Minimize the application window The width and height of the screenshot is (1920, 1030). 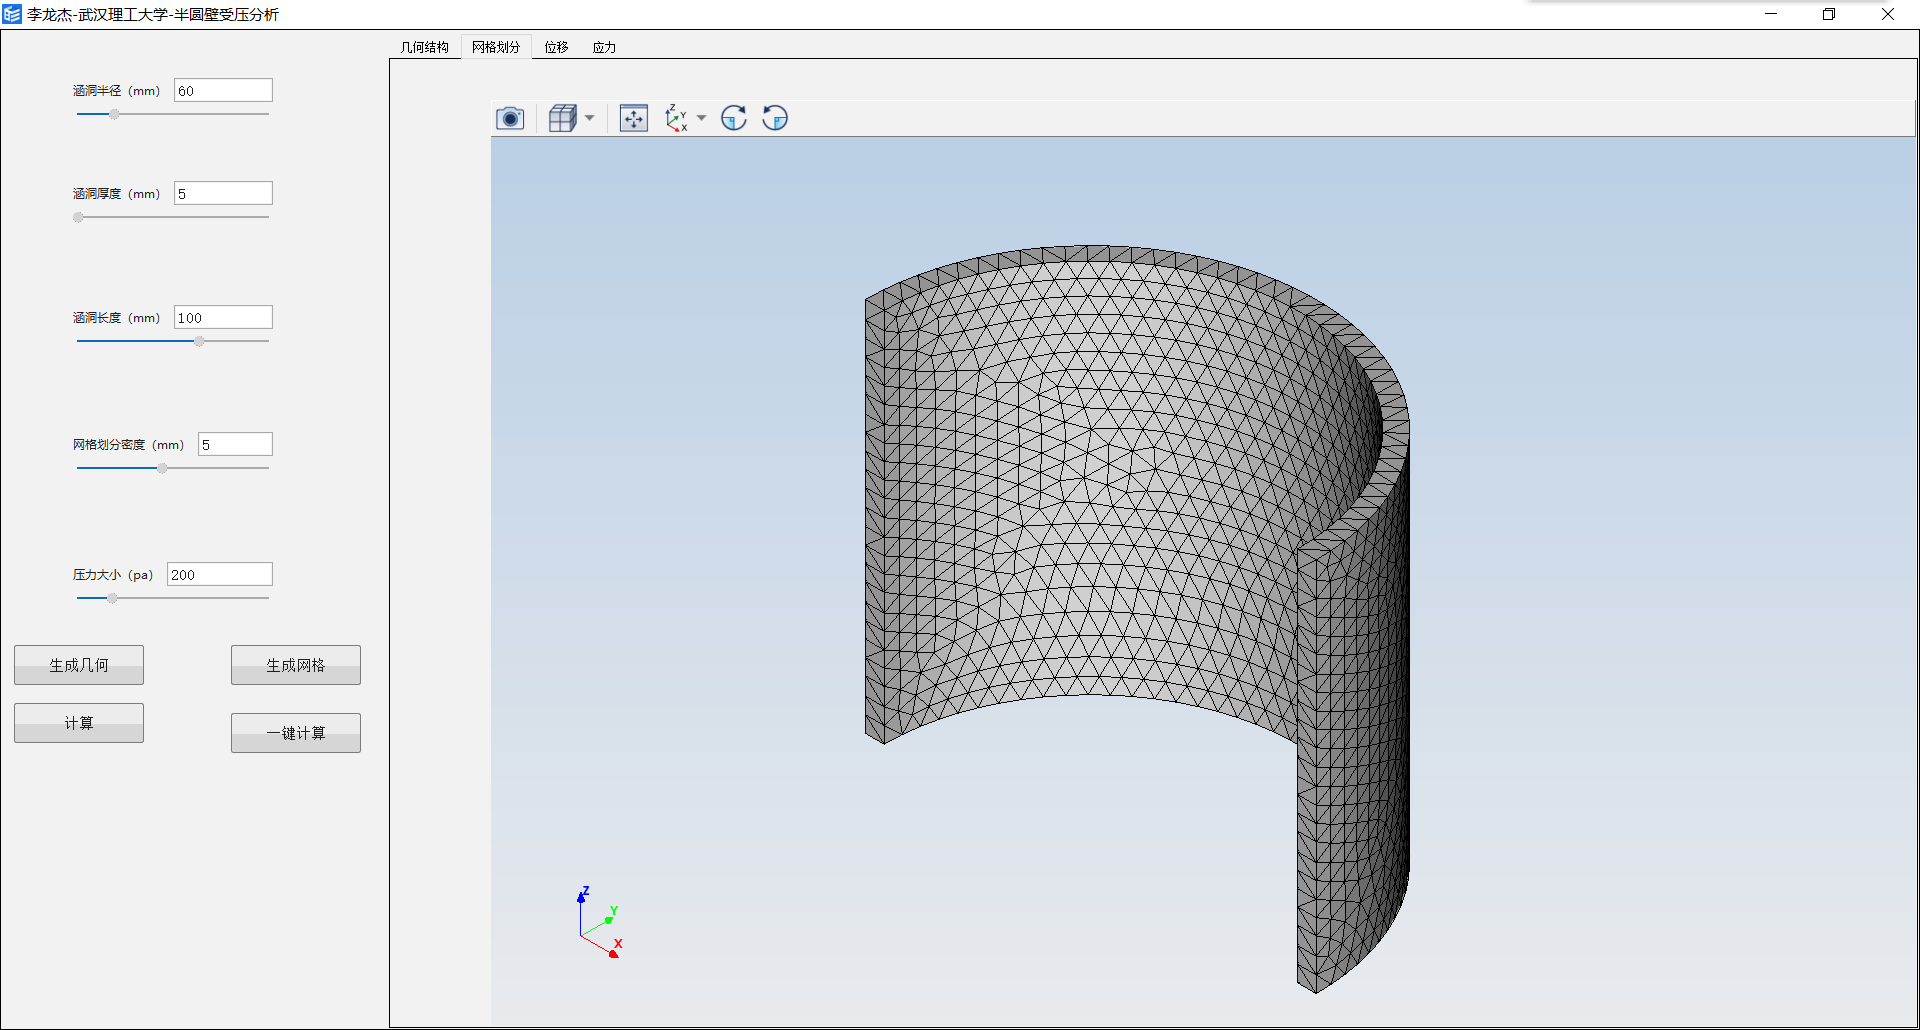click(x=1771, y=14)
